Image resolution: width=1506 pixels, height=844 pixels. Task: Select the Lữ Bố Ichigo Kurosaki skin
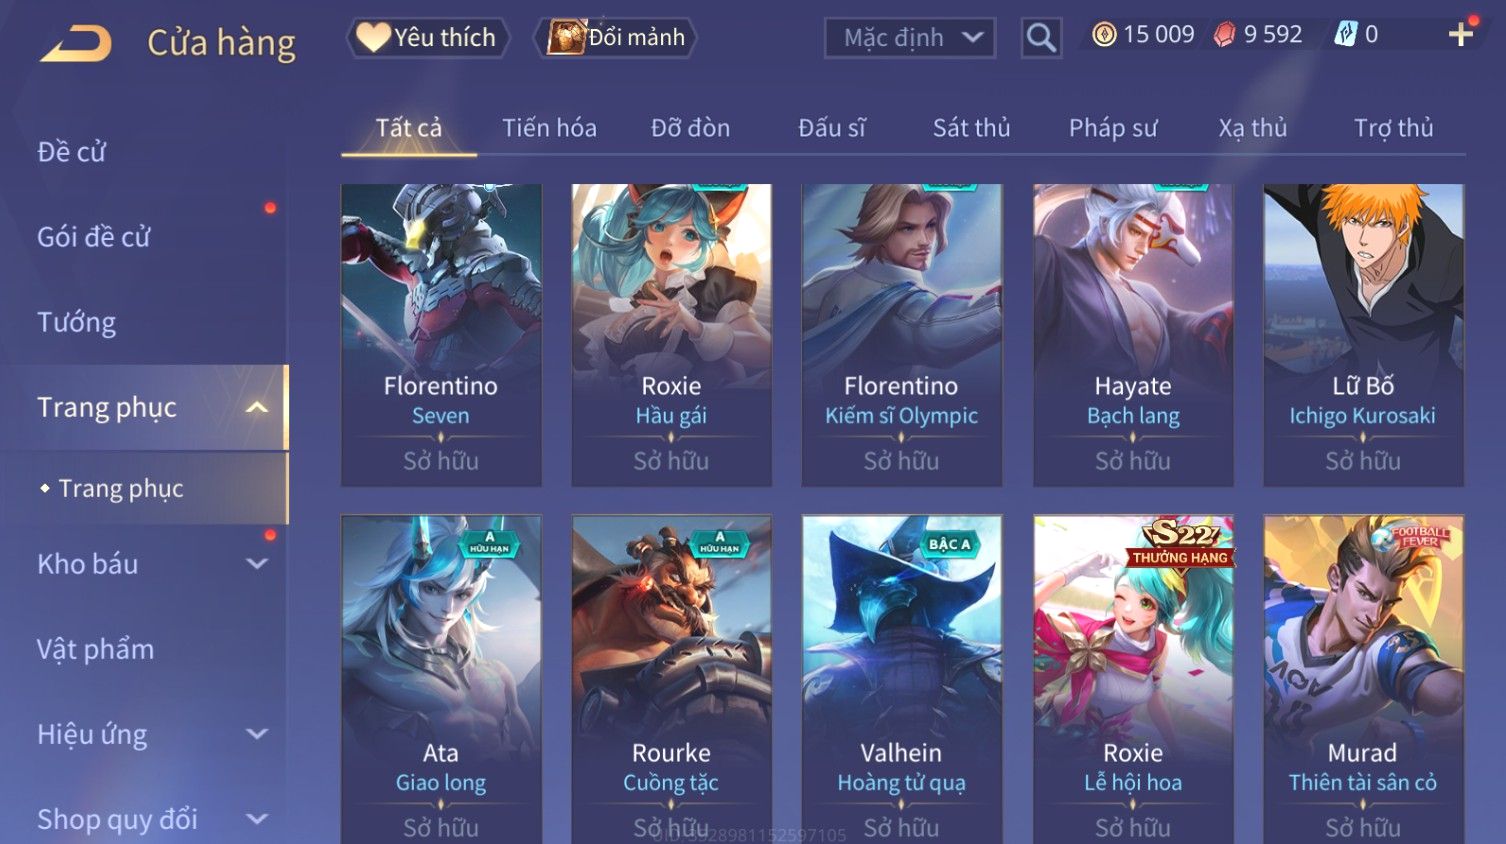[x=1363, y=335]
